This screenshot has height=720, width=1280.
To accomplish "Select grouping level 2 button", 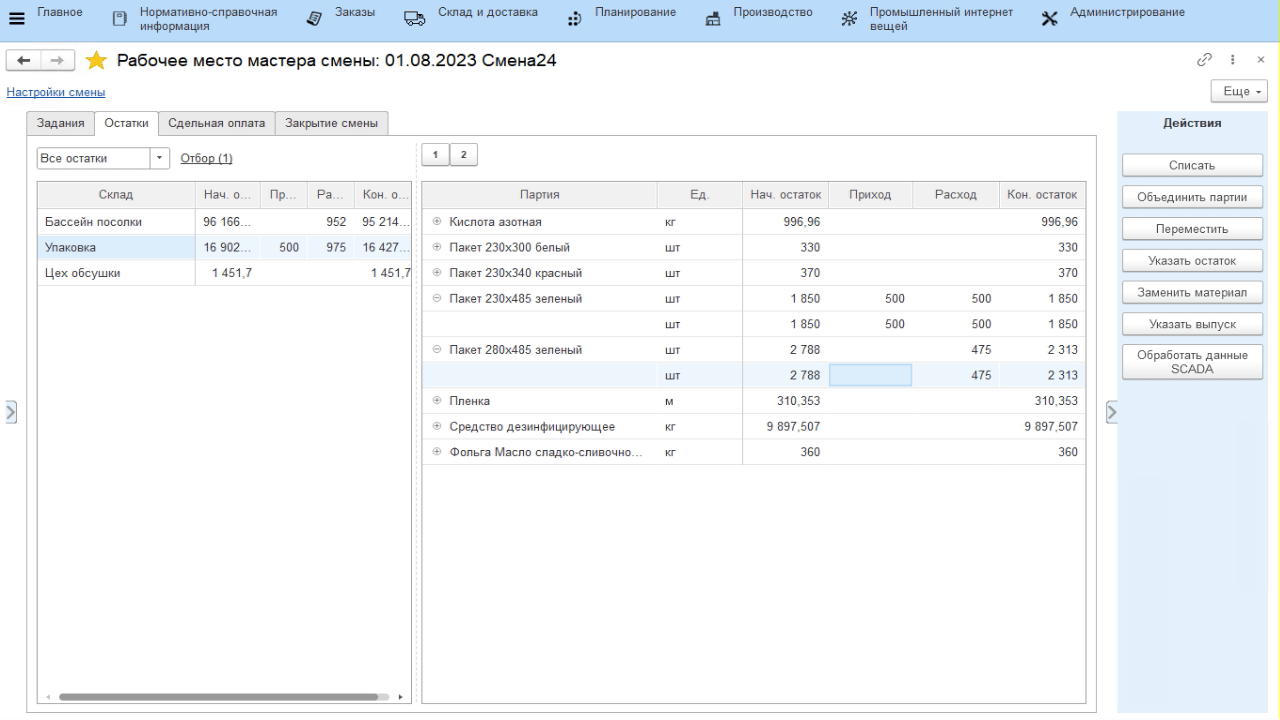I will [463, 154].
